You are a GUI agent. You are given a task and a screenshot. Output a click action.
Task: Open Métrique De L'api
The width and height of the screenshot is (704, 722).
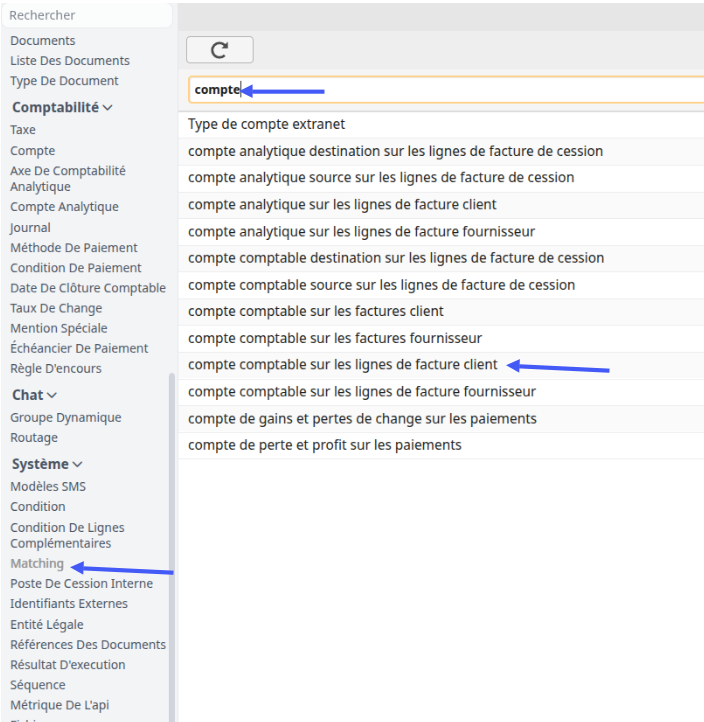tap(60, 705)
